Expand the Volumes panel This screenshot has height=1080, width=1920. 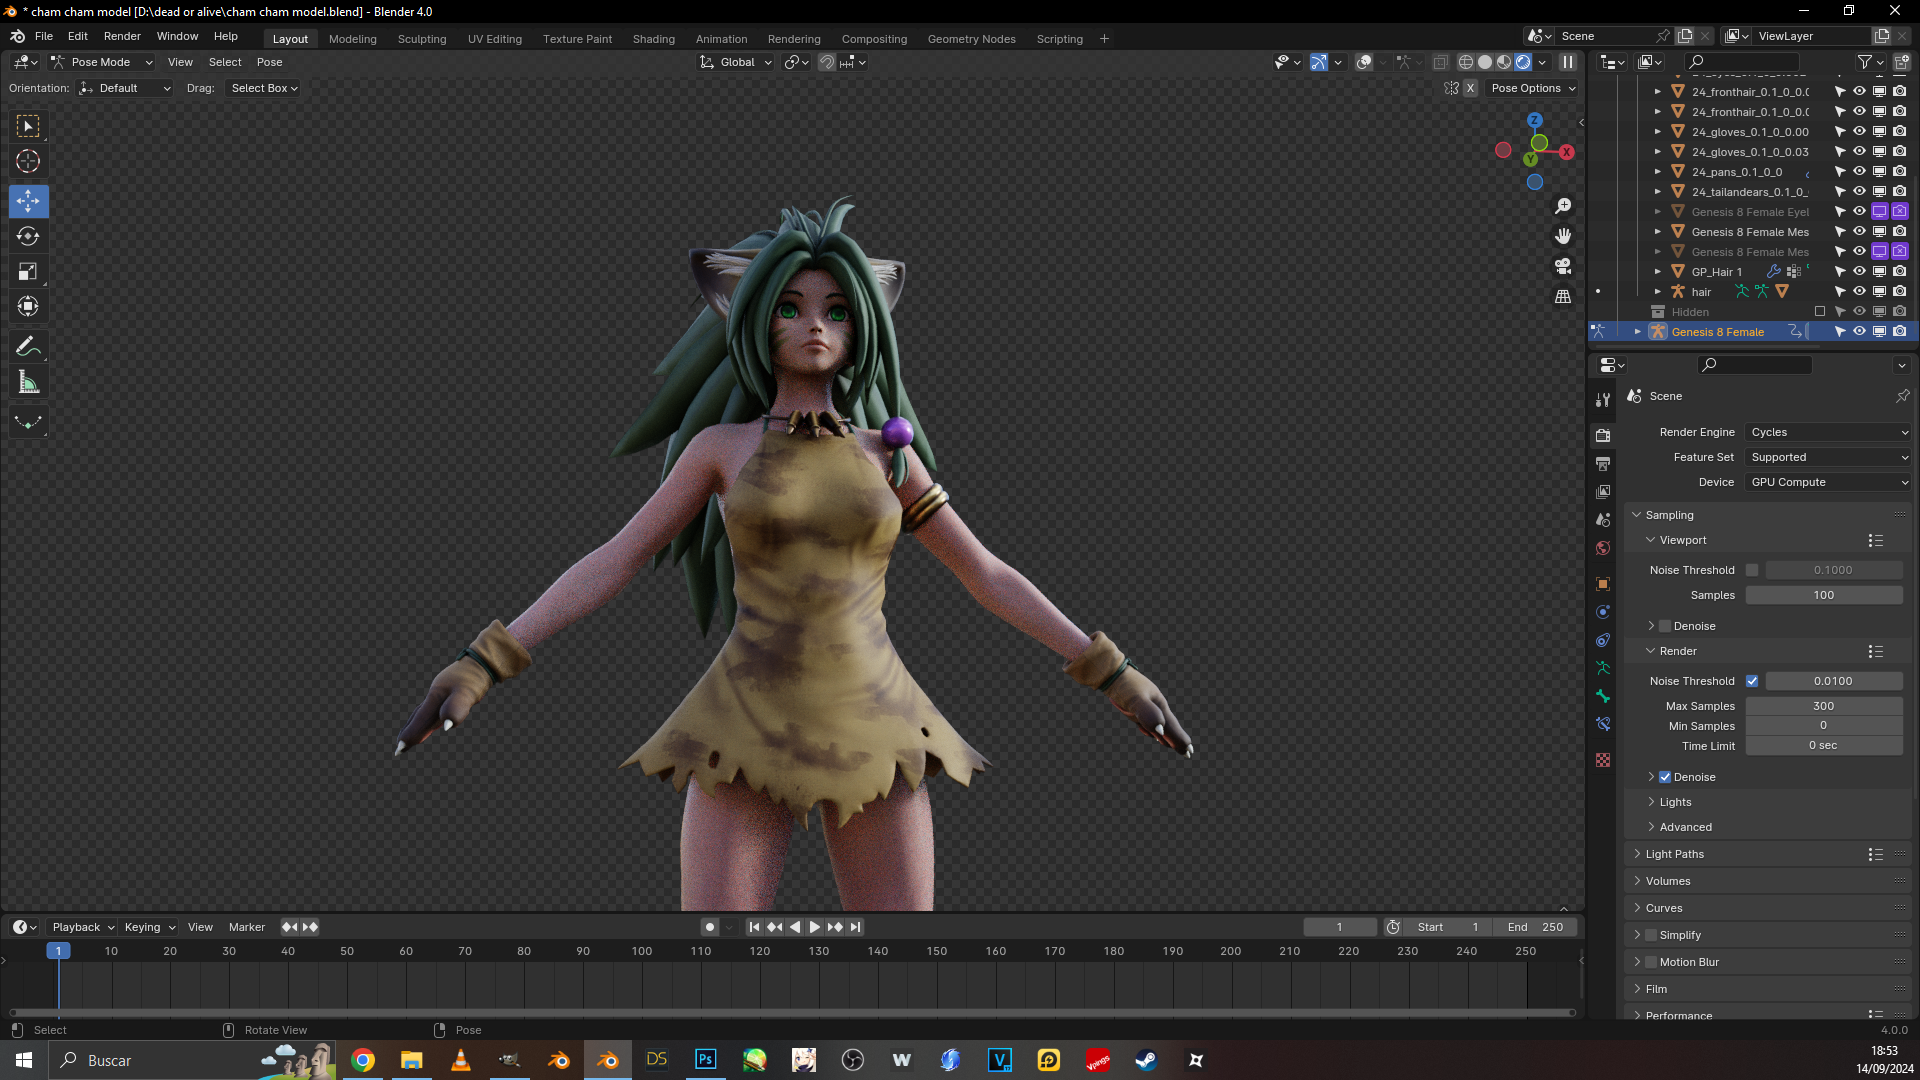(x=1668, y=881)
